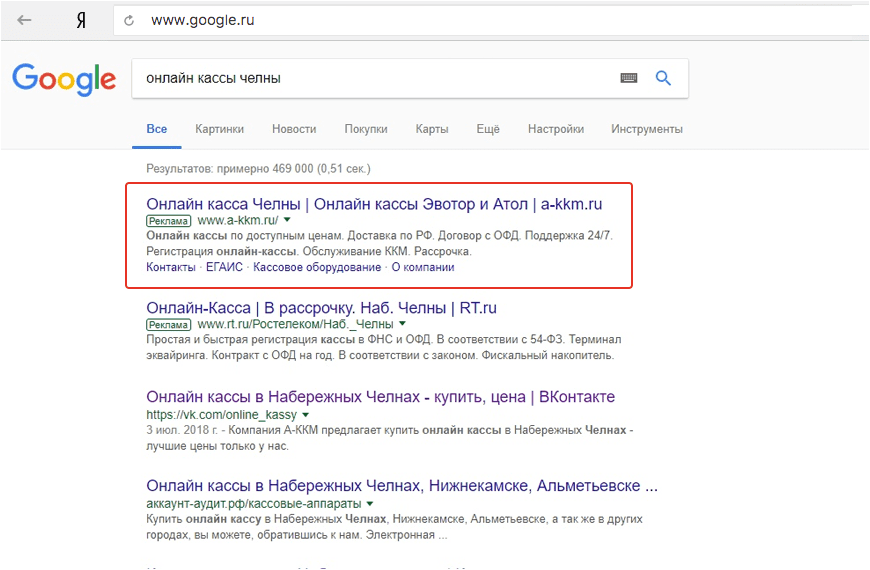Screen dimensions: 870x570
Task: Open Настройки search settings
Action: click(x=556, y=129)
